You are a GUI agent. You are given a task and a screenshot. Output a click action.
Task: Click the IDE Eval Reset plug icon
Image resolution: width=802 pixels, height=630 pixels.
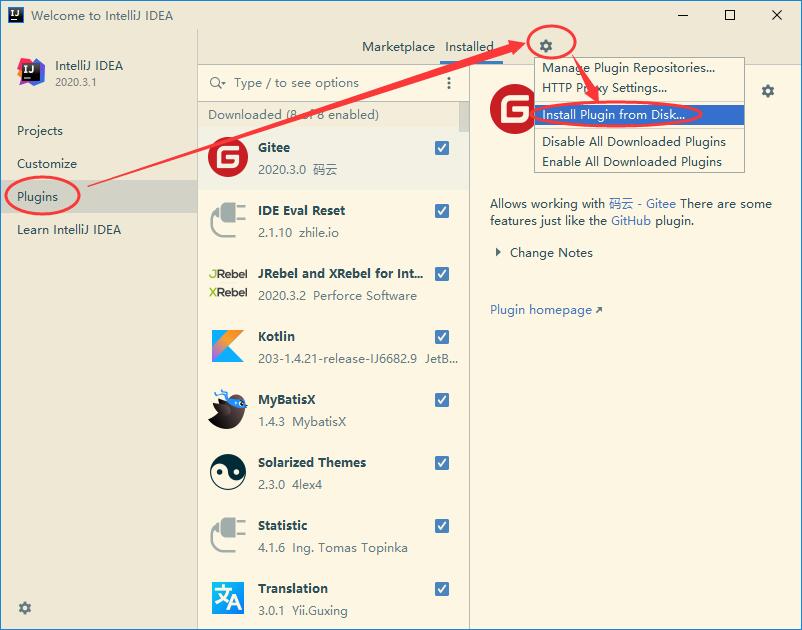(228, 220)
